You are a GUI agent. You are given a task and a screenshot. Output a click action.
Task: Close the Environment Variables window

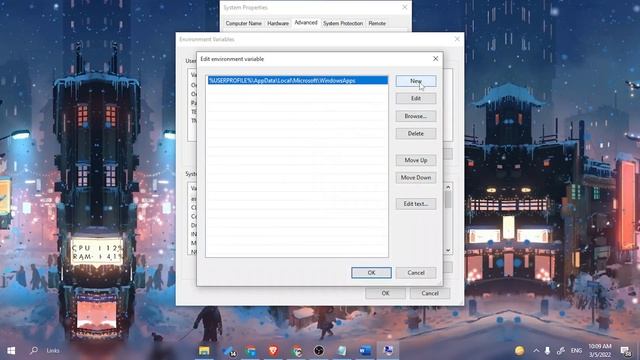coord(457,39)
